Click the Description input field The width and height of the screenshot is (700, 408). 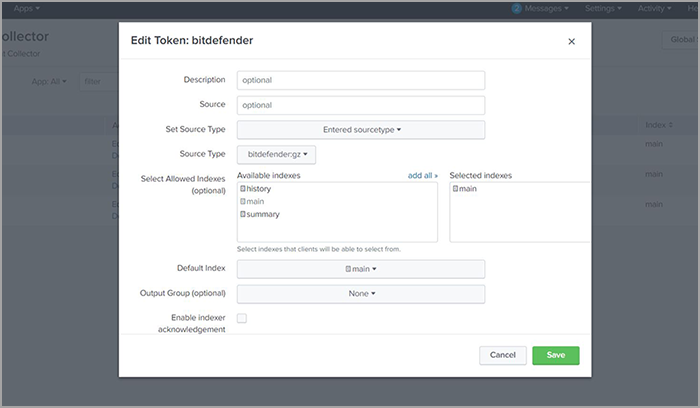(360, 80)
